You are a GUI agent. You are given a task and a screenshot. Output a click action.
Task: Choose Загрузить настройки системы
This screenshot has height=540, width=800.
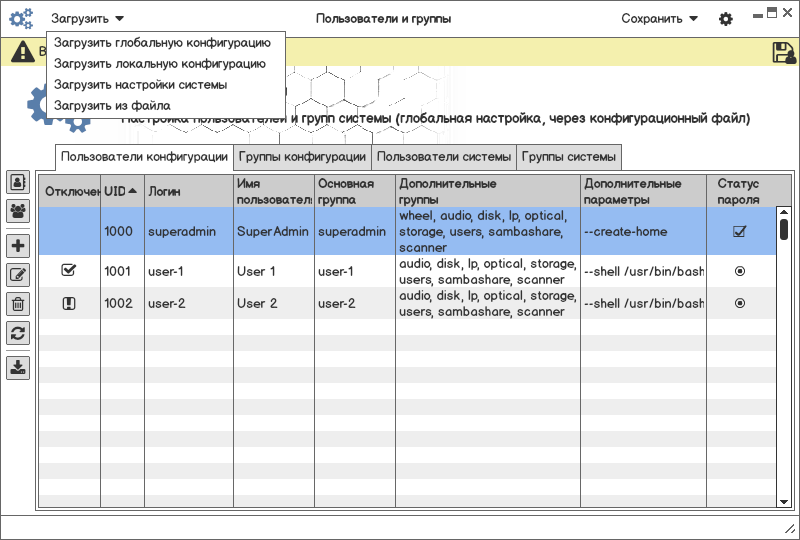(140, 84)
